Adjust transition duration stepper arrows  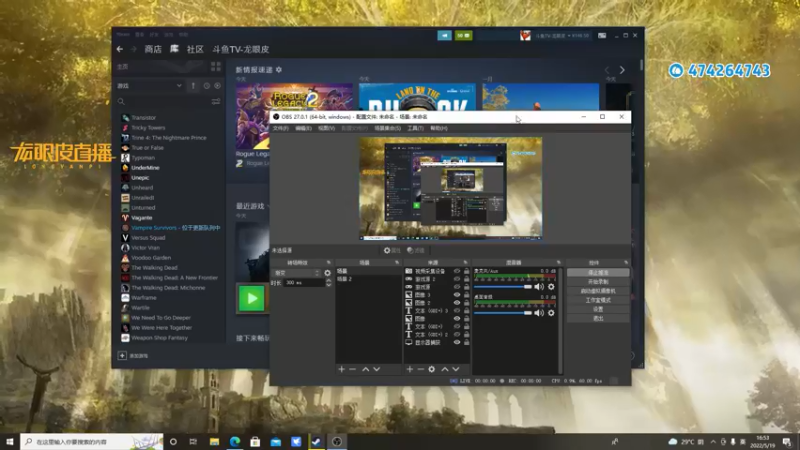(329, 283)
